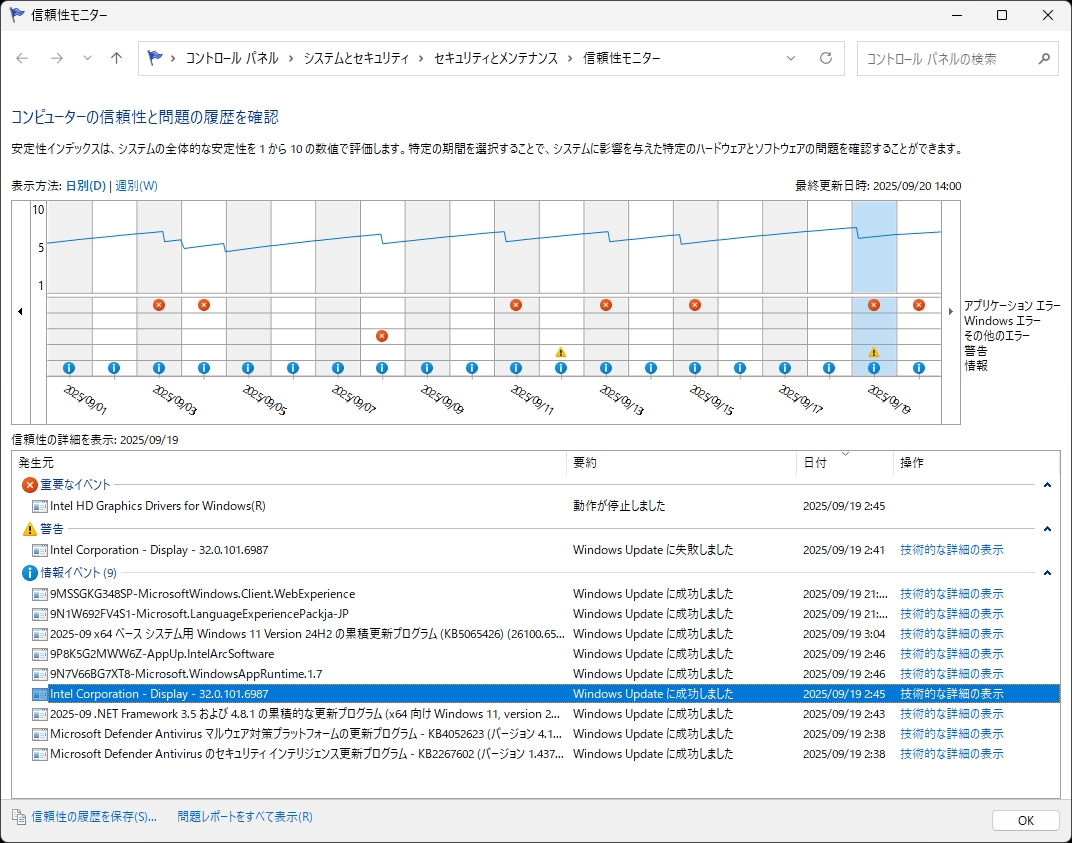
Task: Expand the chevron after システムとセキュリティ breadcrumb
Action: click(421, 59)
